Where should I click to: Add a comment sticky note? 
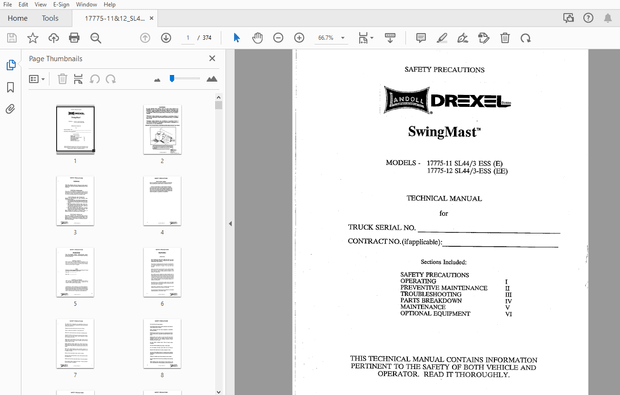point(421,38)
